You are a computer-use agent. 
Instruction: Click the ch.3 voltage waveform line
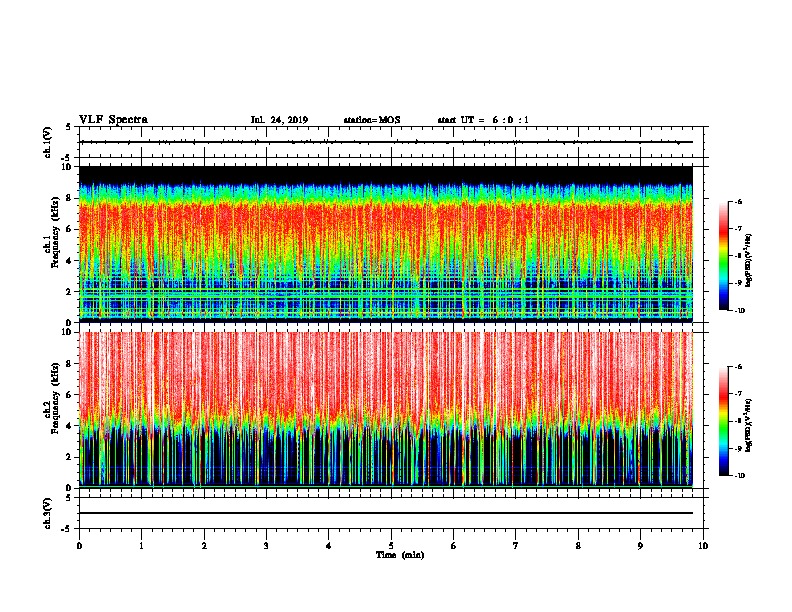[x=385, y=513]
